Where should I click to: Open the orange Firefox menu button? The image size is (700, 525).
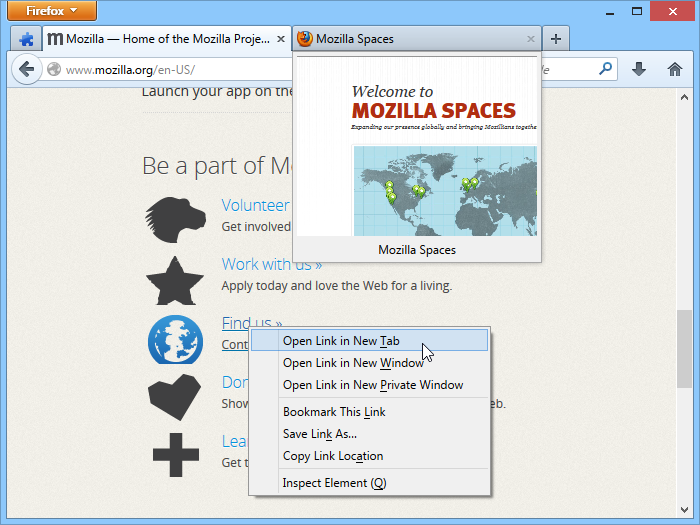click(x=52, y=10)
